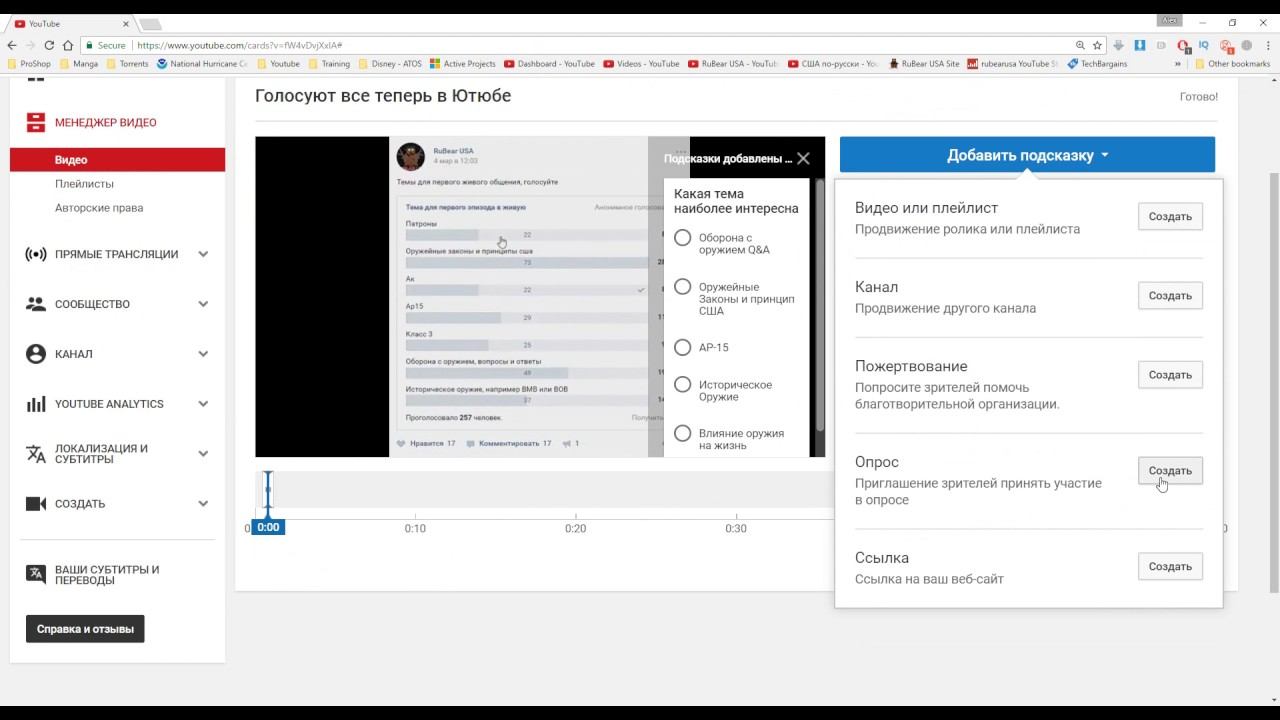Screen dimensions: 1280x720
Task: Create Опрос poll card
Action: pyautogui.click(x=1170, y=470)
